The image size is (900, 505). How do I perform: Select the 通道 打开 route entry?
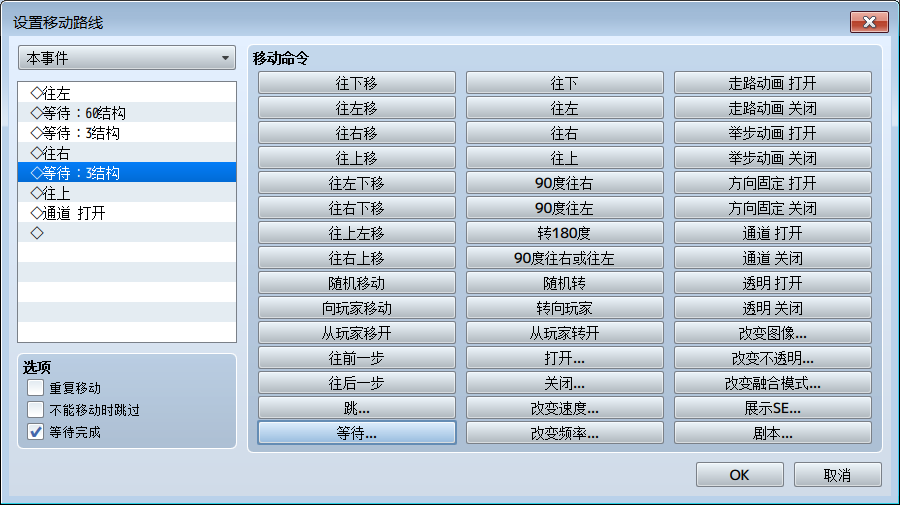click(x=127, y=213)
